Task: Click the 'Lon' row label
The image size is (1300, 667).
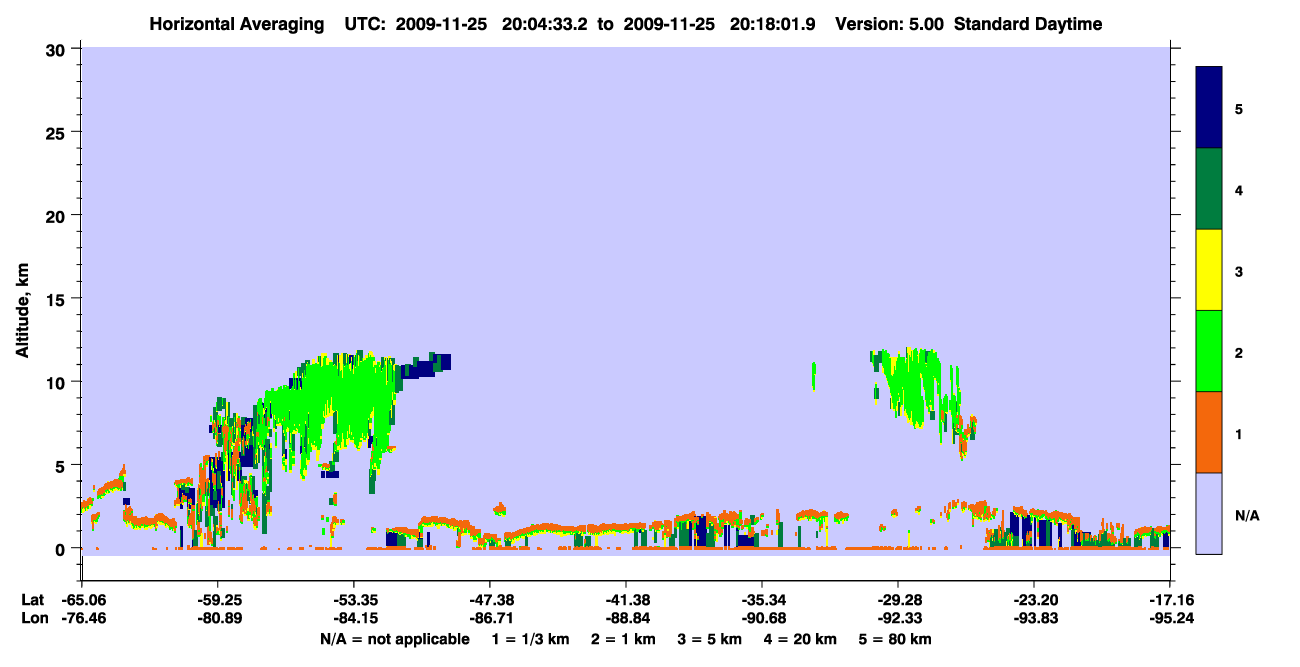Action: [33, 618]
